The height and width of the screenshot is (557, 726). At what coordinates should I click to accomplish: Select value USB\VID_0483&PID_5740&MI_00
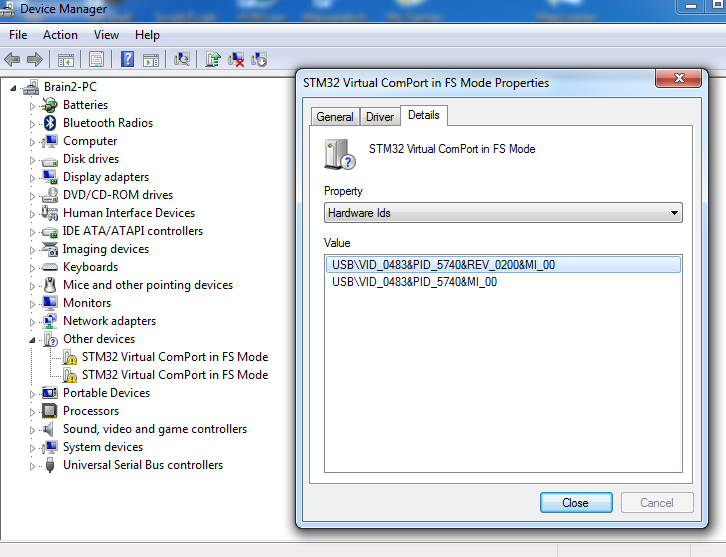414,282
